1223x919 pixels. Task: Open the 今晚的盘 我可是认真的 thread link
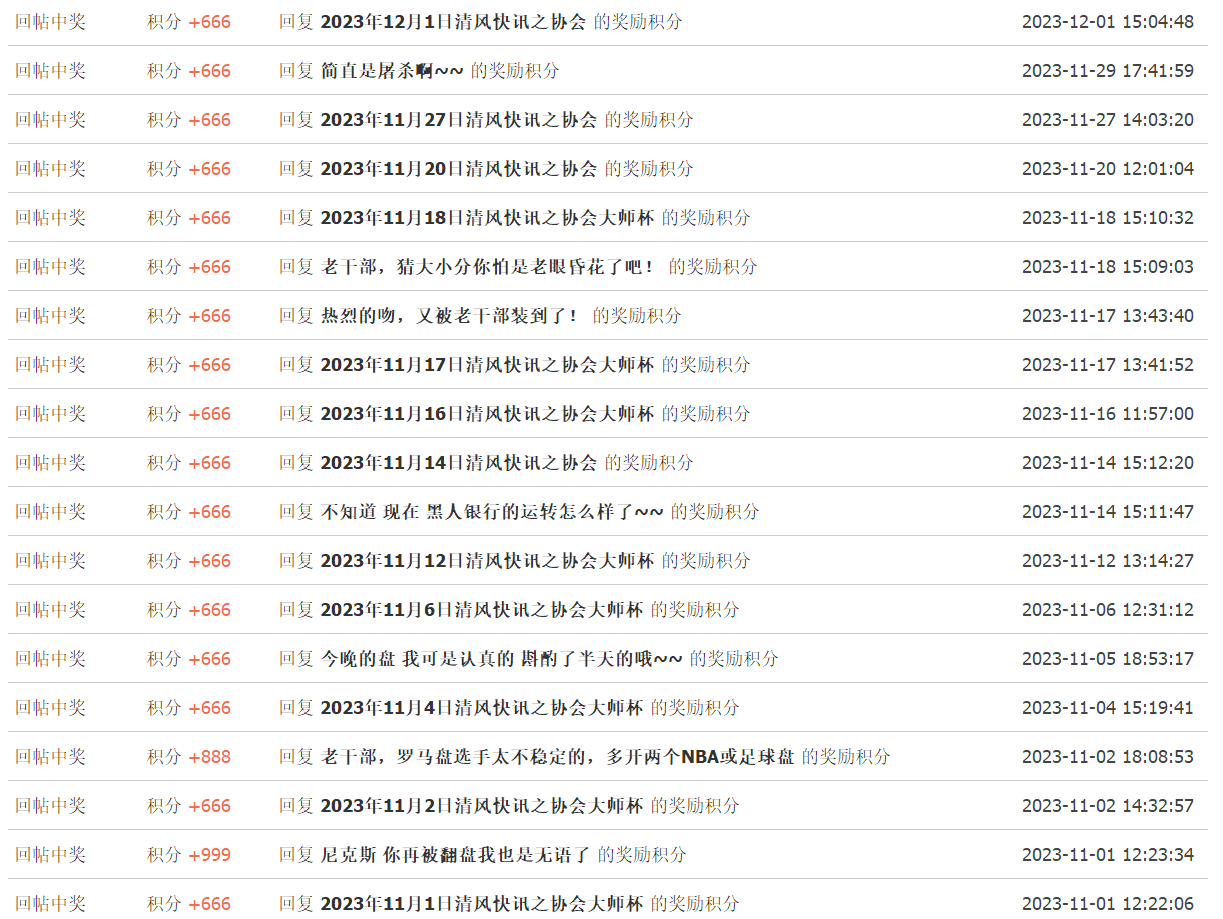[501, 659]
